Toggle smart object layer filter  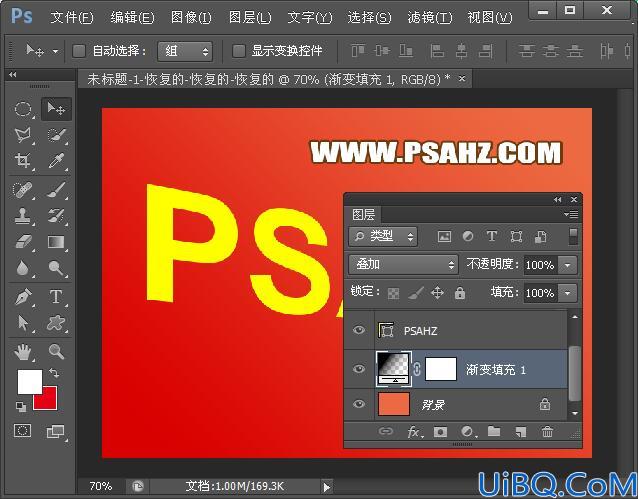point(540,236)
